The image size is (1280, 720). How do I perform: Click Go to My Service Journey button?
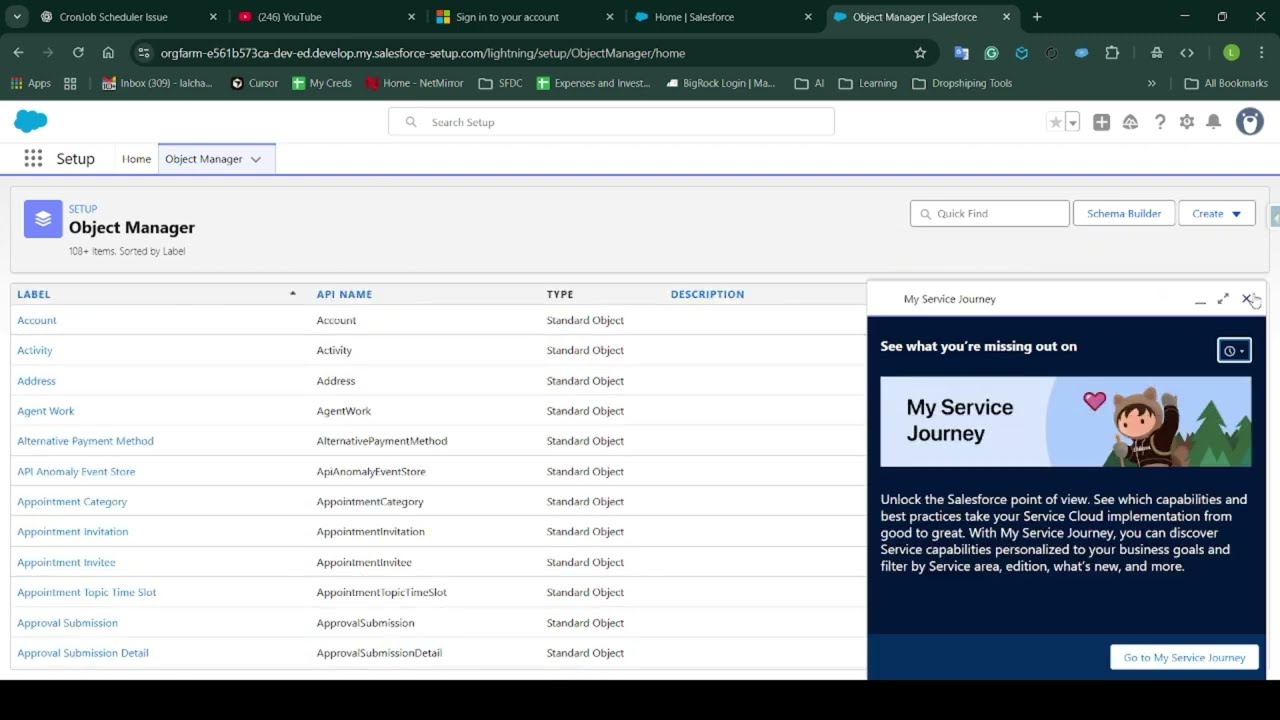tap(1184, 657)
